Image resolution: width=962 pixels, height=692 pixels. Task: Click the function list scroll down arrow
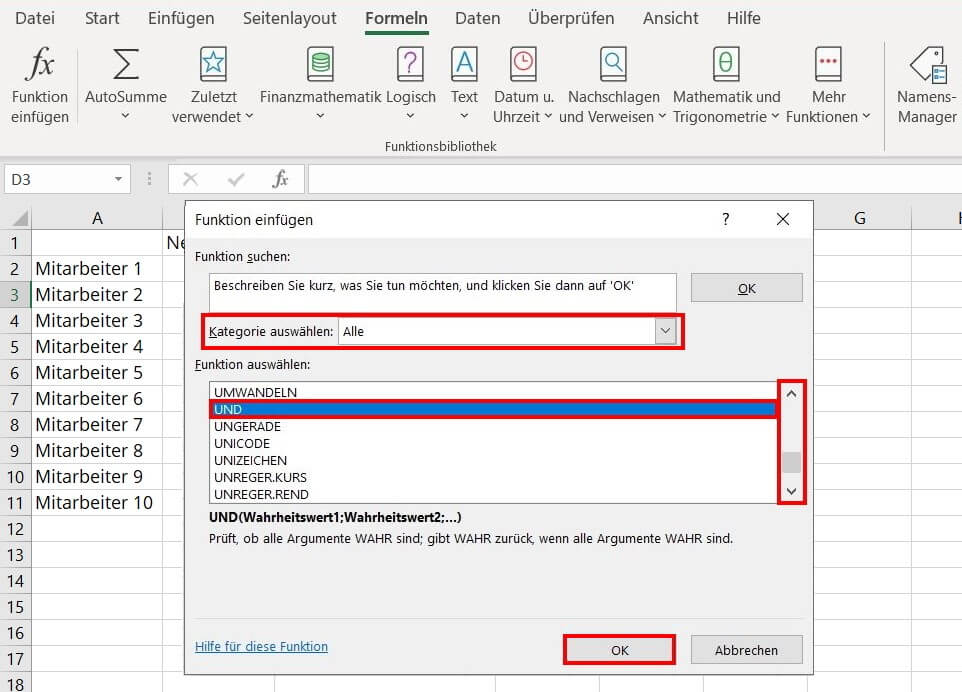click(x=791, y=491)
